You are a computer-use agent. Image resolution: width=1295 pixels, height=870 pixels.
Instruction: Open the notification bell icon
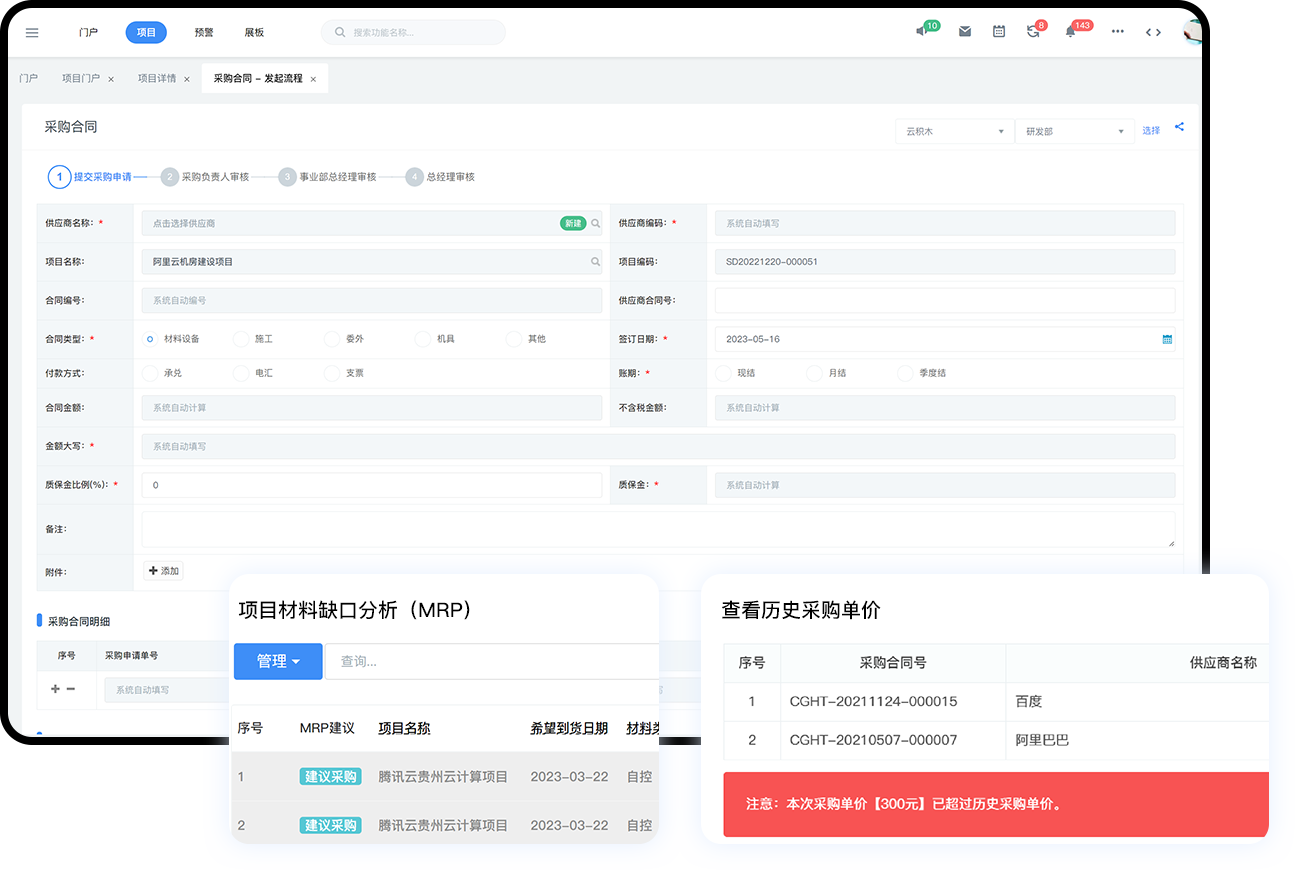coord(1070,32)
